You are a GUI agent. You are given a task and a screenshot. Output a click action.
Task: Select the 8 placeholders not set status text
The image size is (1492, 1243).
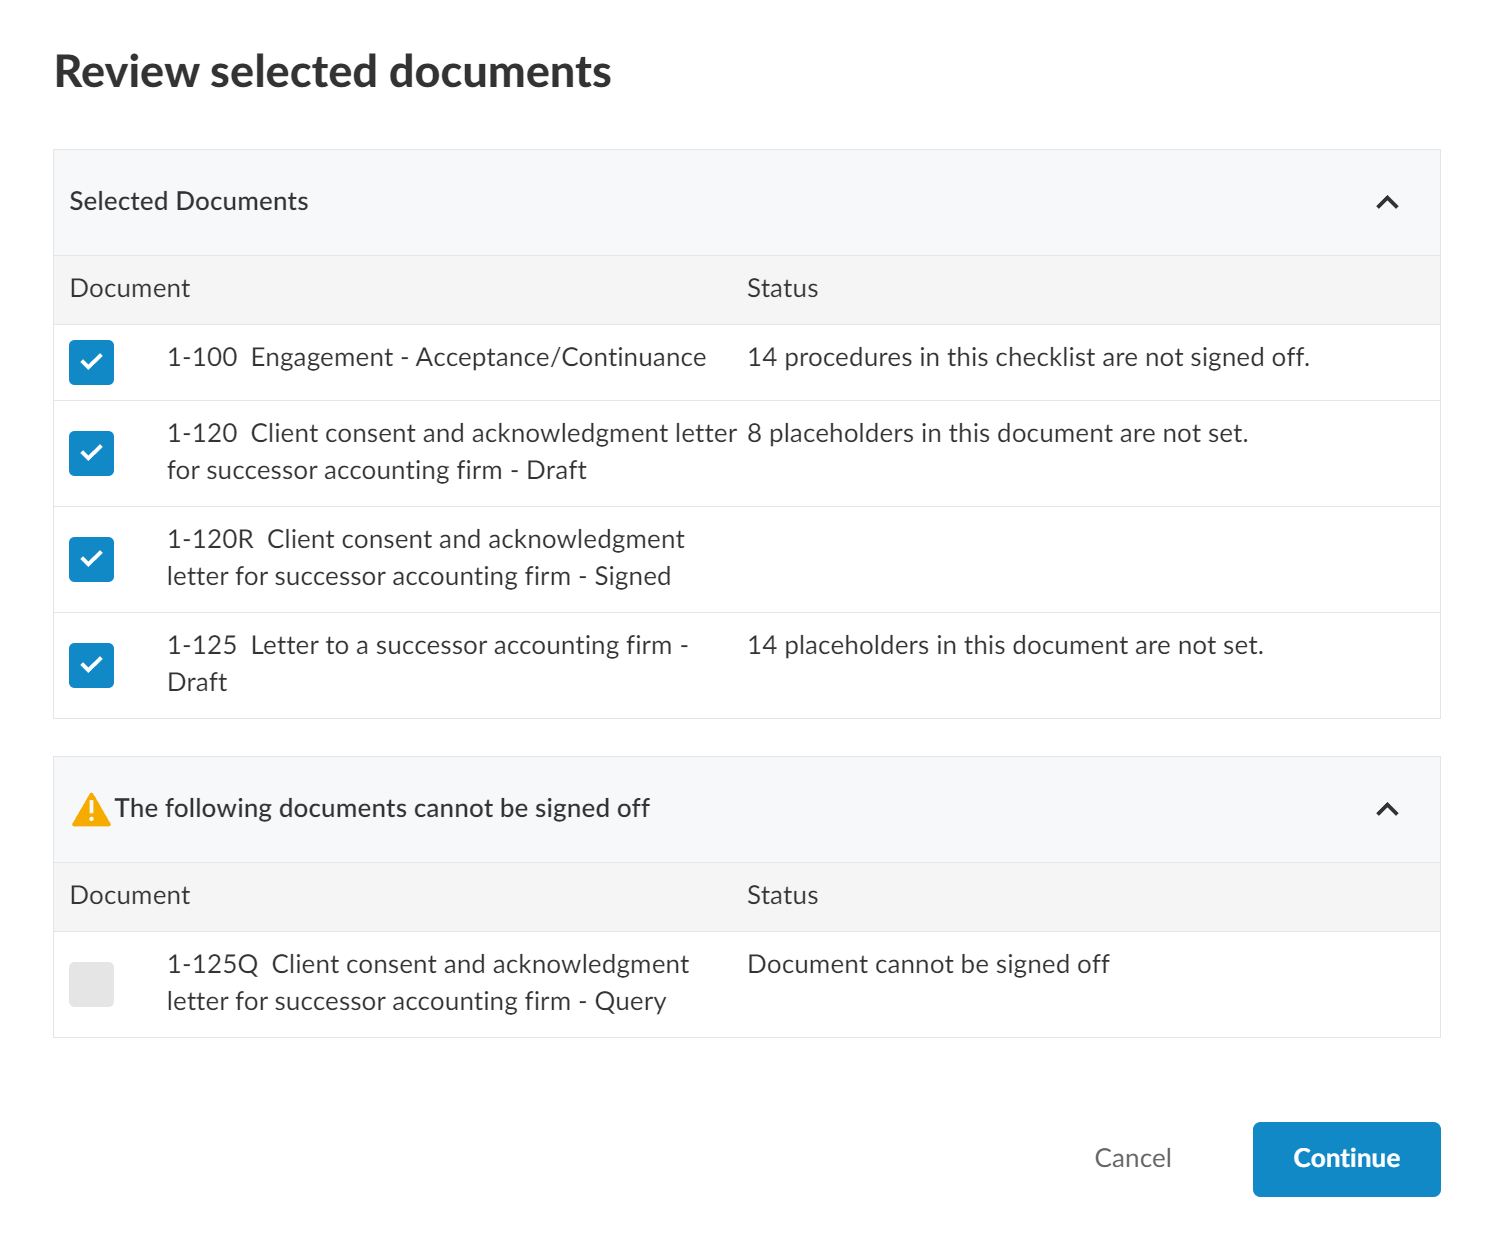coord(997,433)
